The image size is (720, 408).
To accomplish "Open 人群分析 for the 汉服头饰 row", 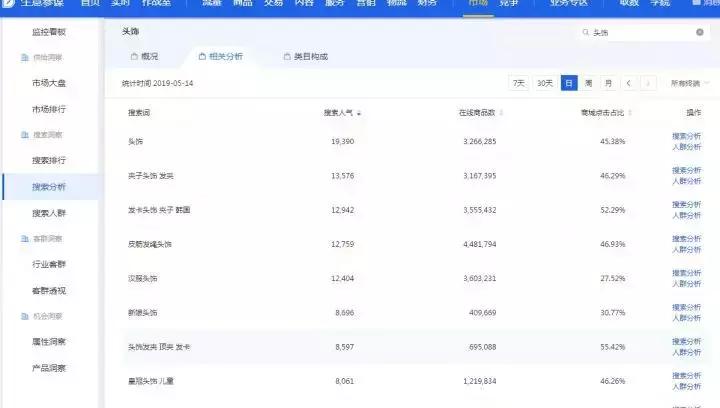I will [x=686, y=284].
